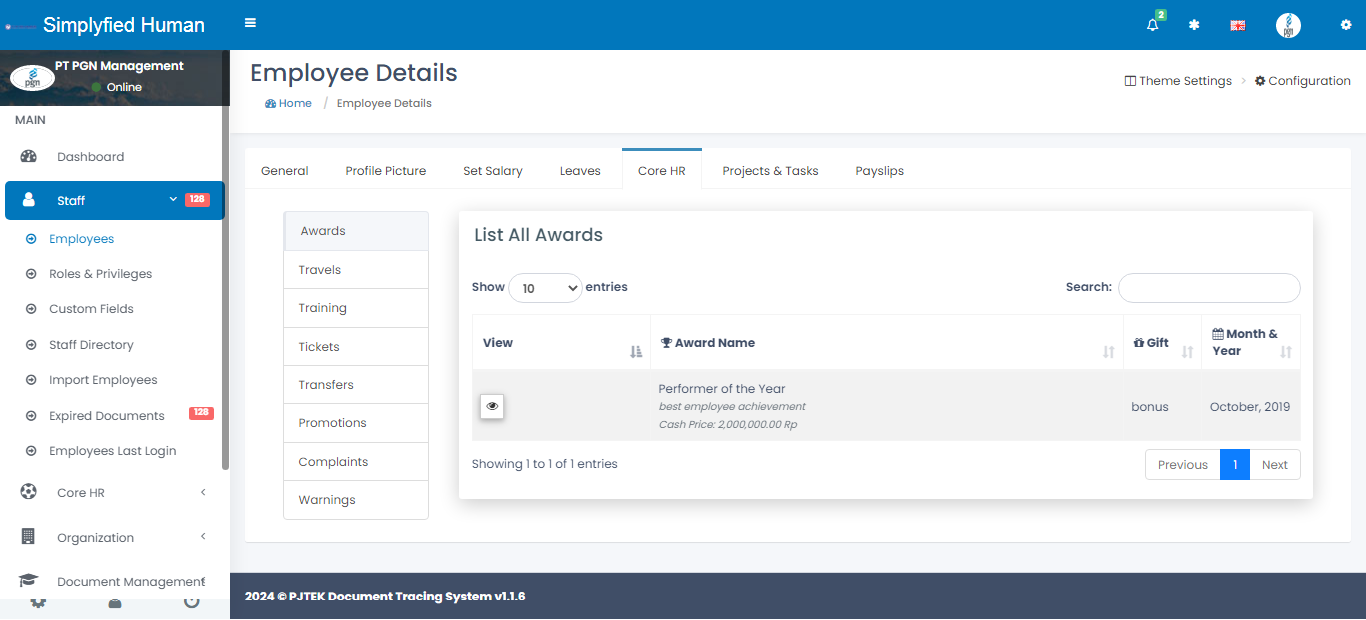Click the hamburger menu icon in header
Image resolution: width=1366 pixels, height=620 pixels.
[250, 23]
